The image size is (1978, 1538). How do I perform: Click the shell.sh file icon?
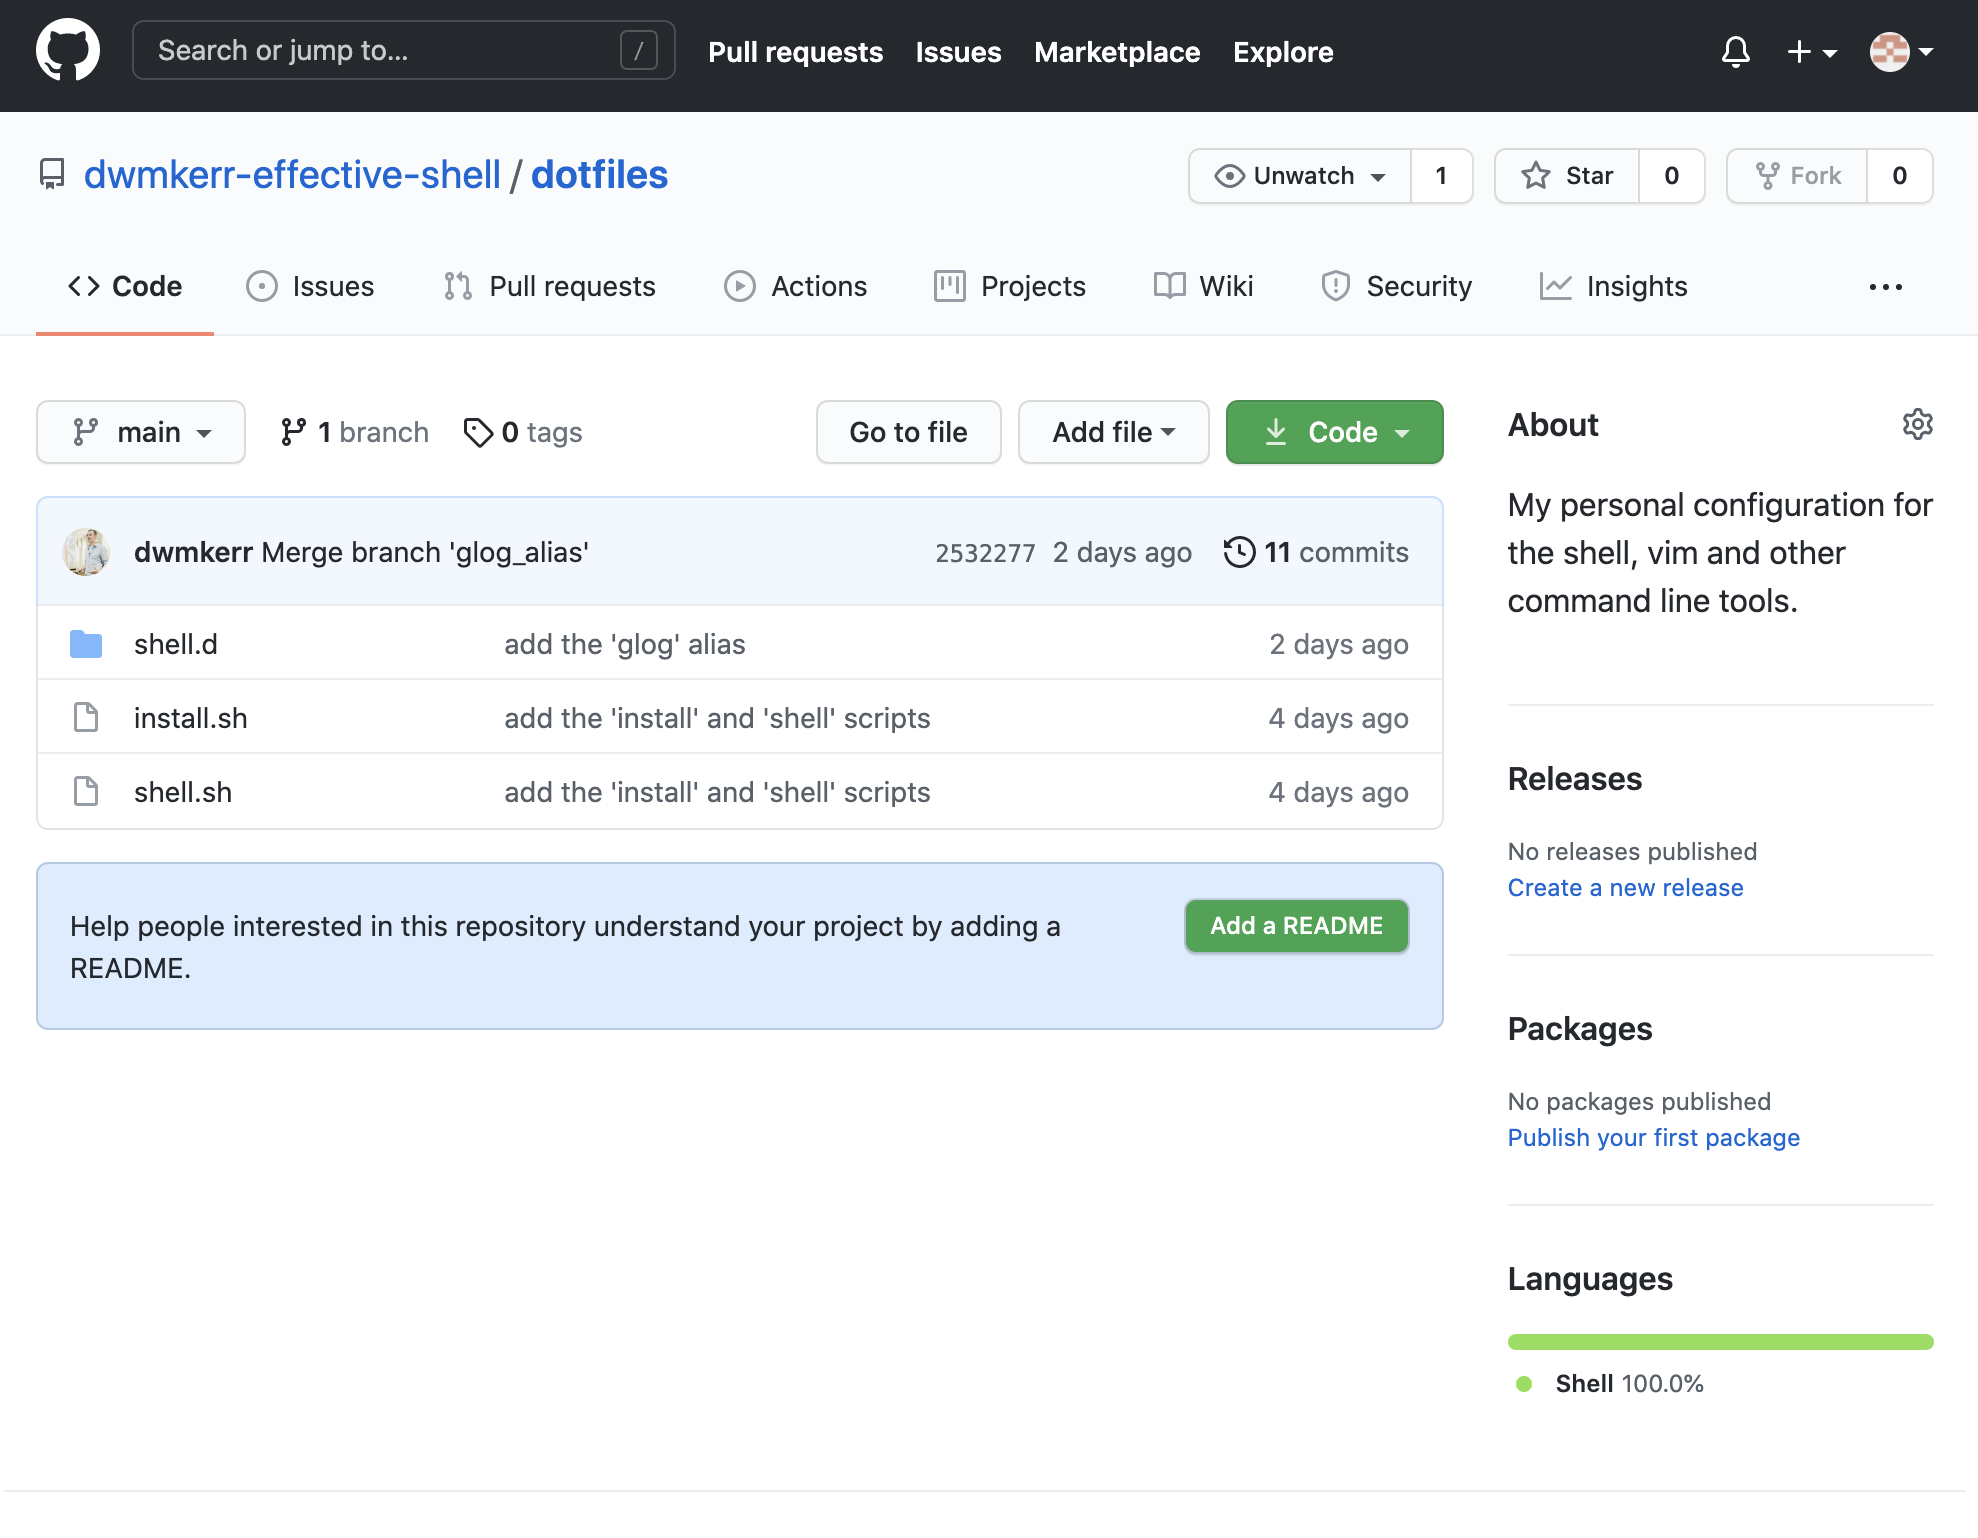click(x=86, y=791)
